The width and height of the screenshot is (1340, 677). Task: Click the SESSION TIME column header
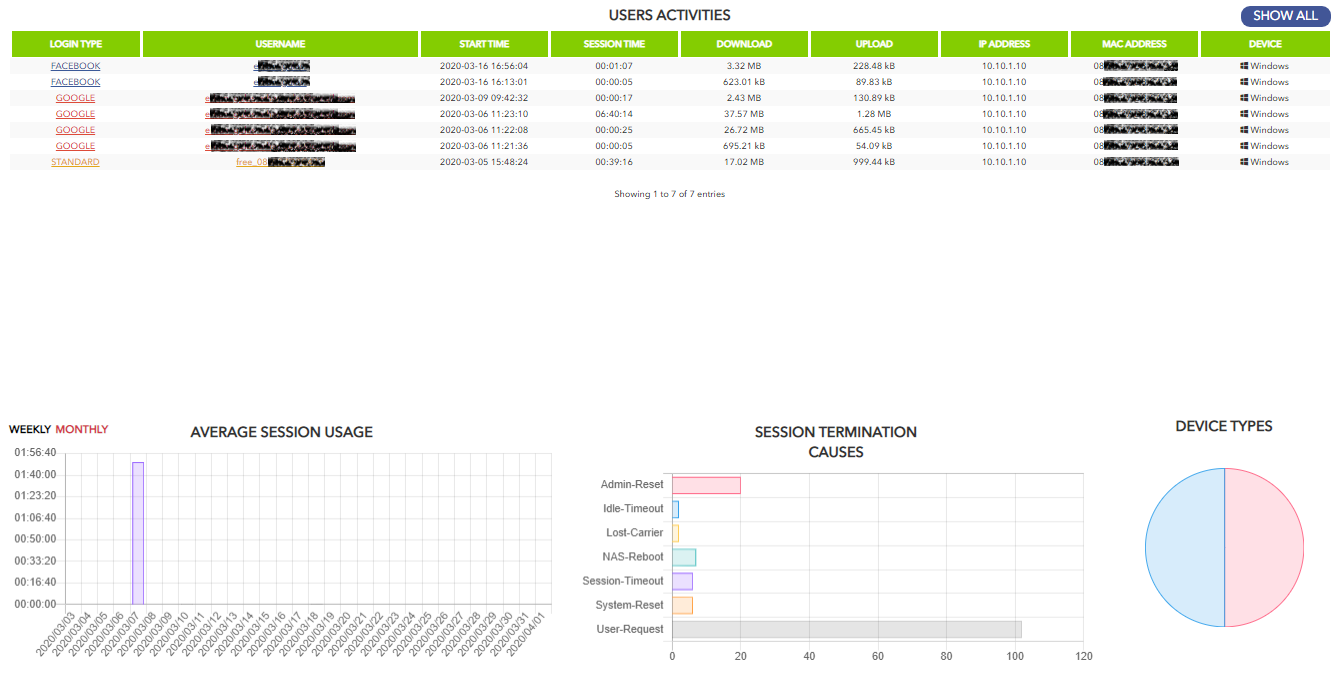(614, 43)
